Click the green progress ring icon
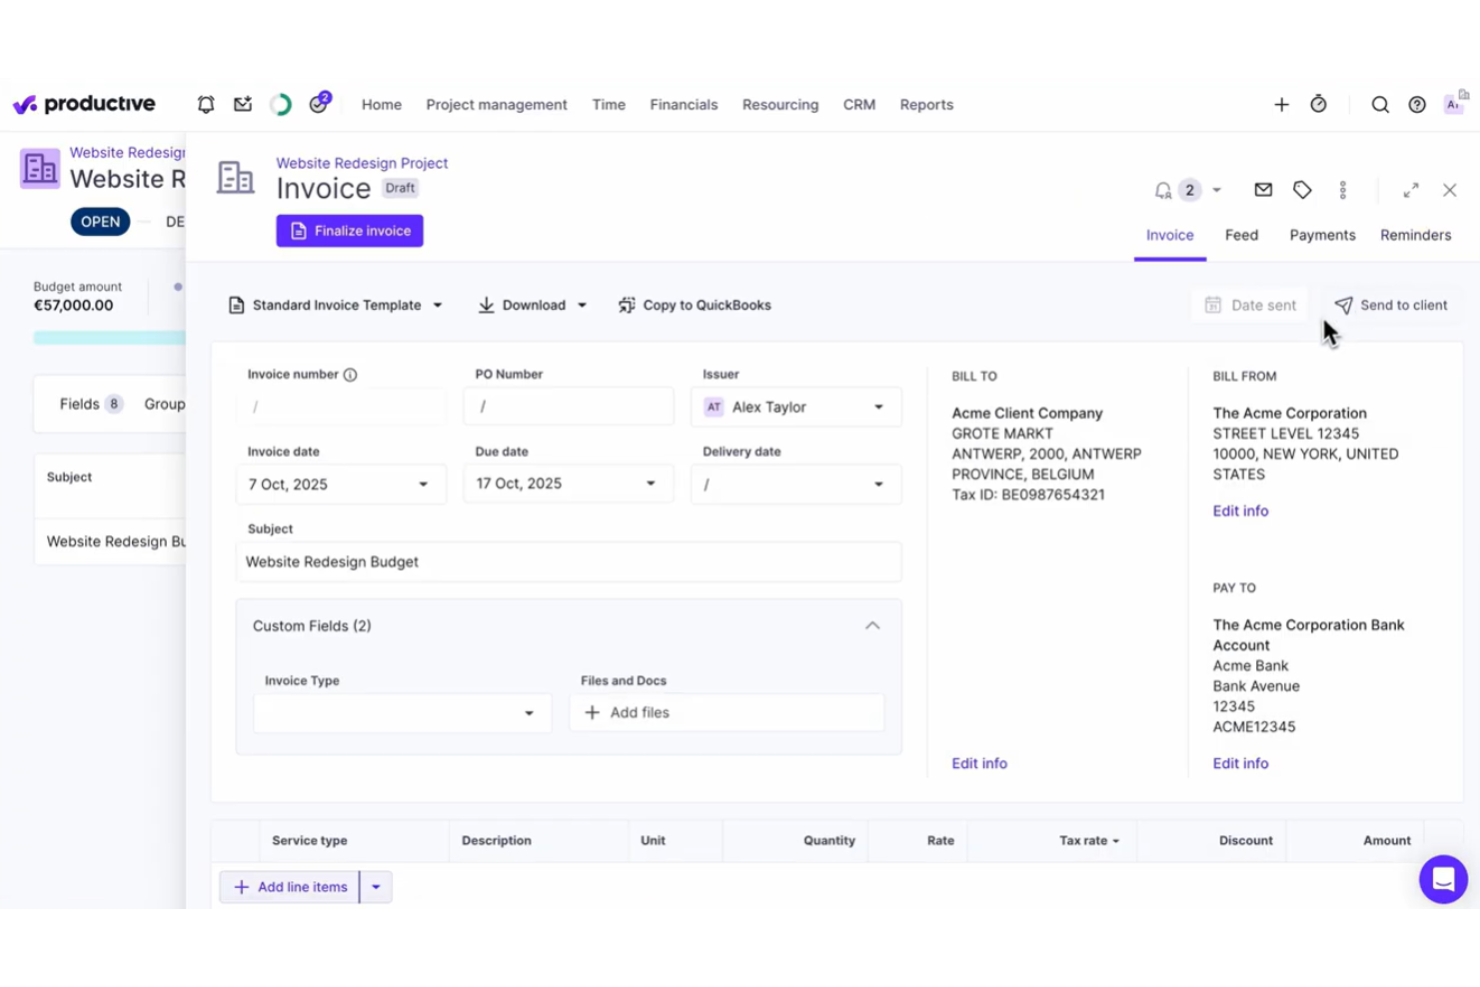 tap(281, 104)
